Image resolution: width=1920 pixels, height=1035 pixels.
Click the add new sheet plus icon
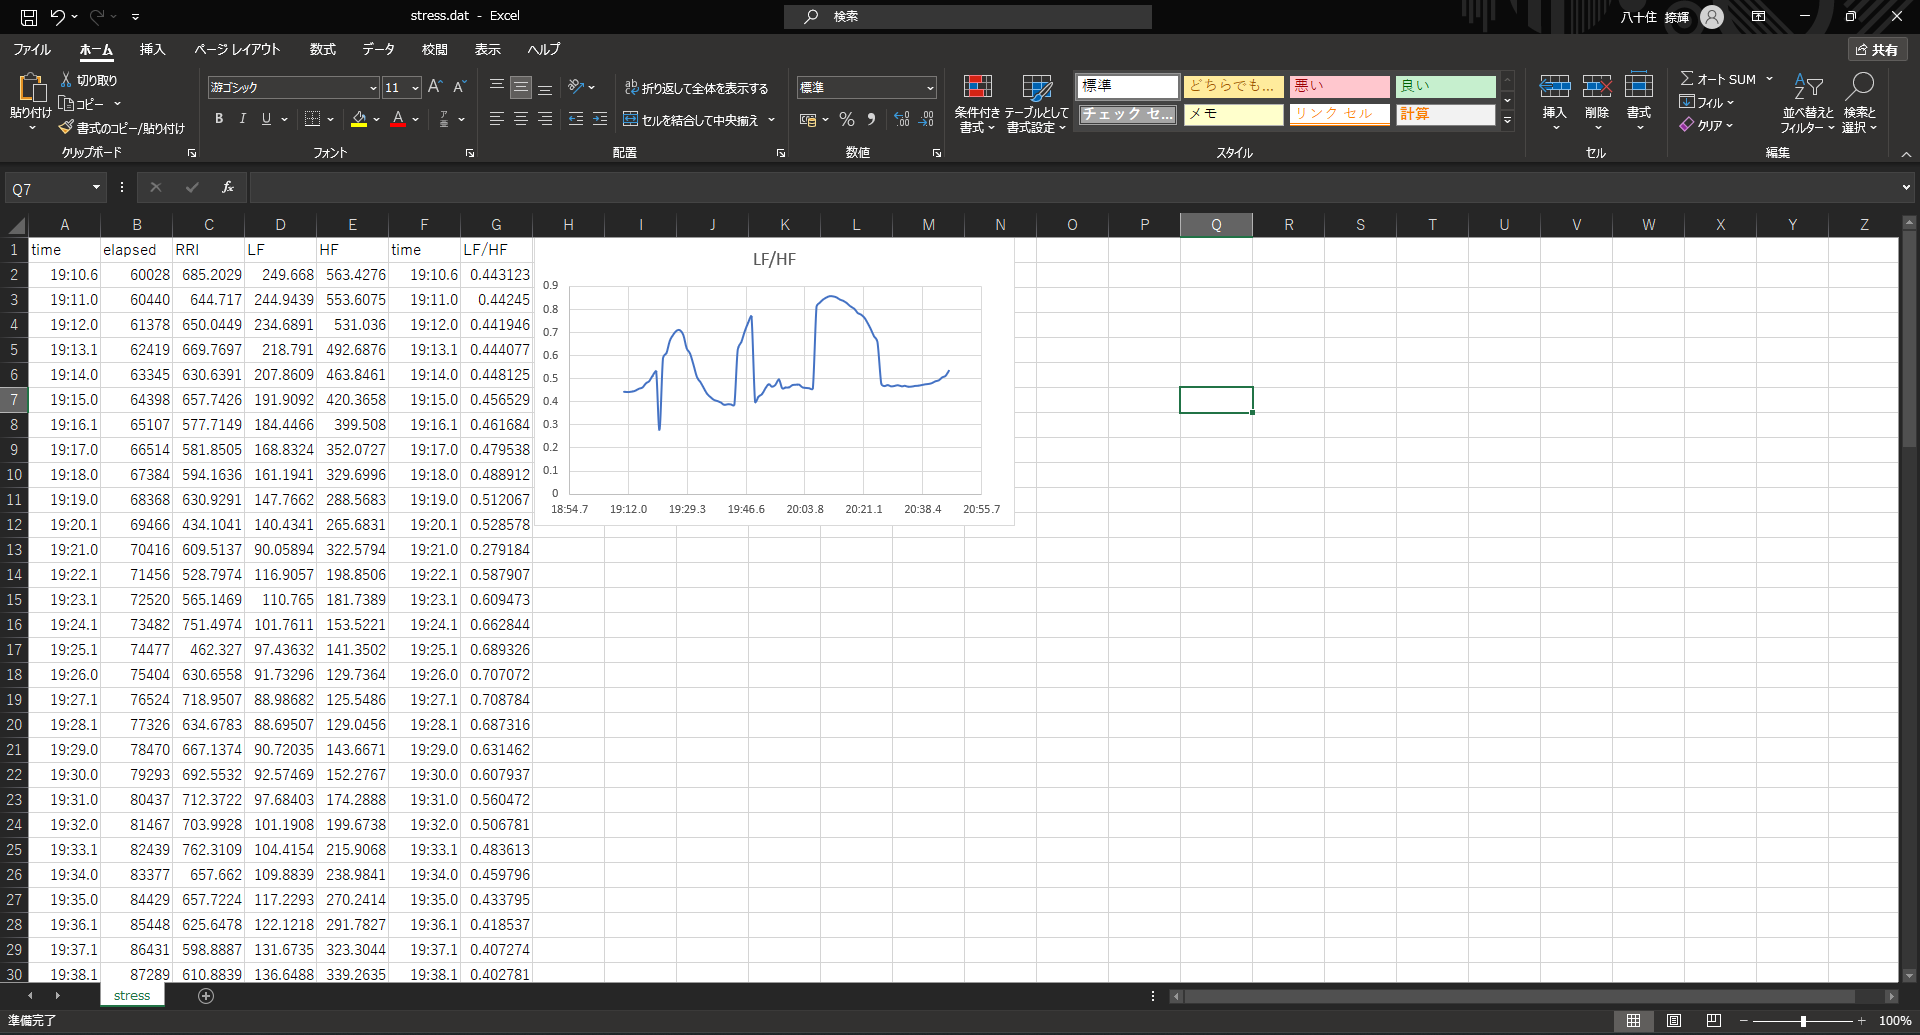(x=206, y=996)
